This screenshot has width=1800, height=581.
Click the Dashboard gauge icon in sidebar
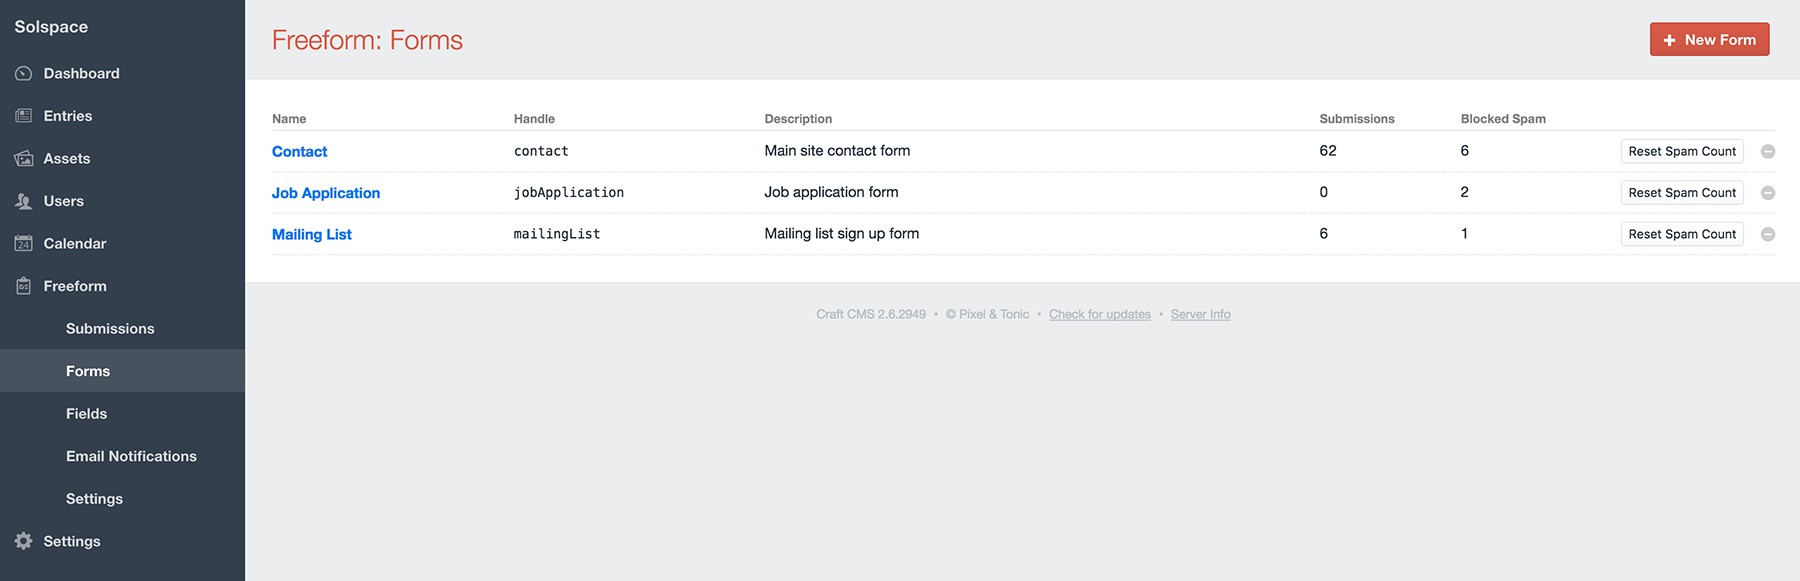(x=24, y=74)
